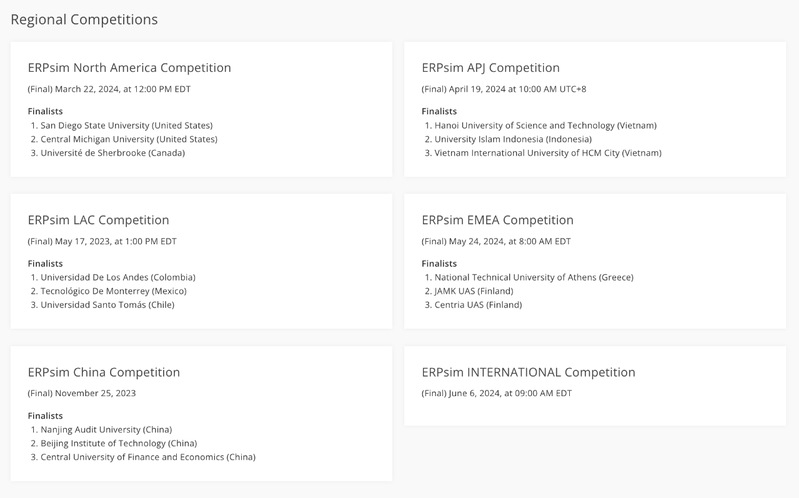Click San Diego State University finalist

click(126, 125)
